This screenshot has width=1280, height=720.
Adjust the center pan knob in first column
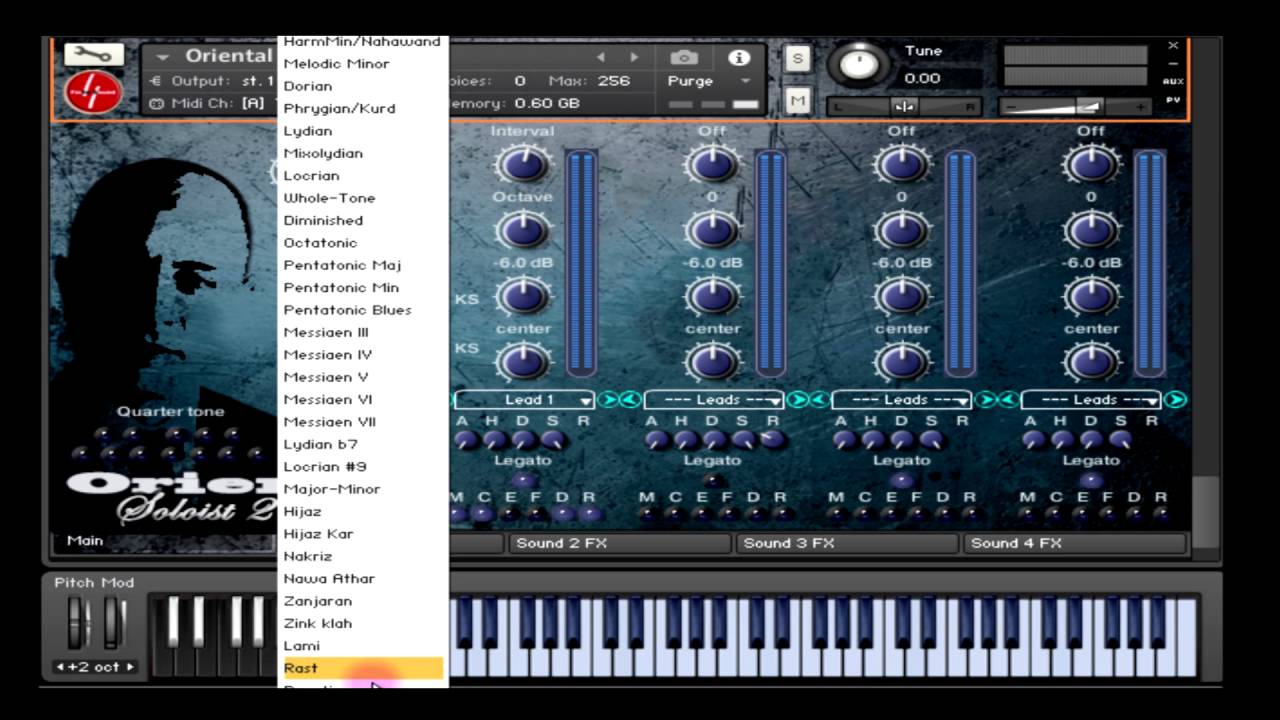click(x=523, y=361)
